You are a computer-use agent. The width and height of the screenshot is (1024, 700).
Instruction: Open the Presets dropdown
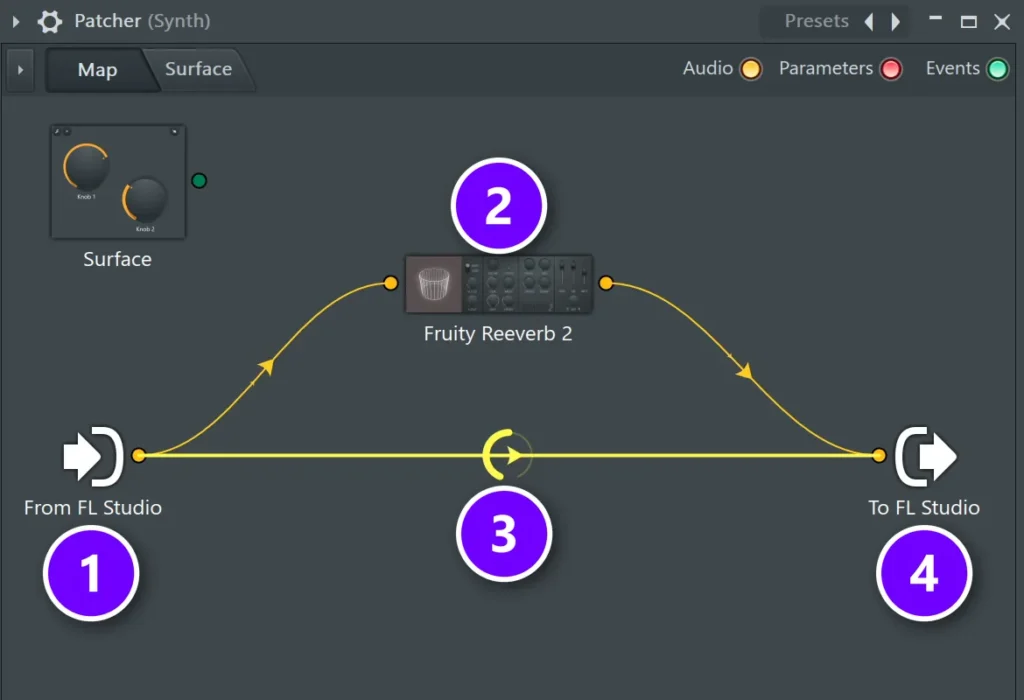816,22
